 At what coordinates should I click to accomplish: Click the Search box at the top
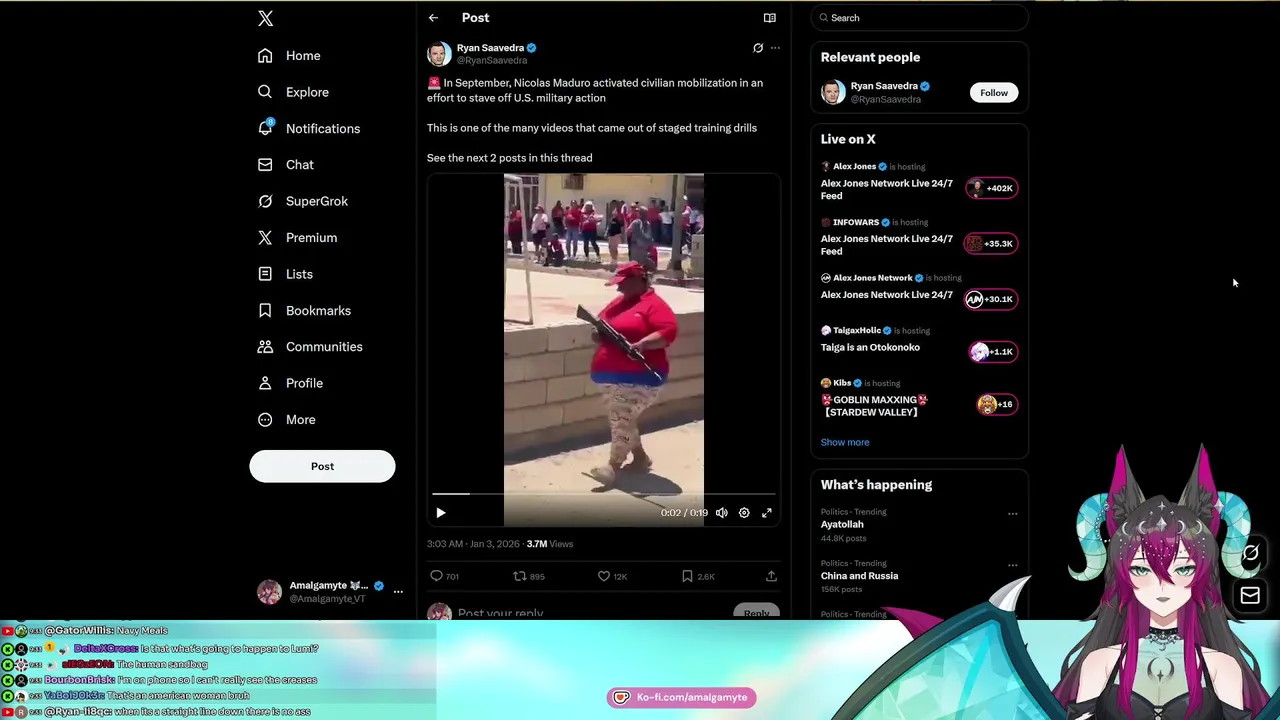point(920,18)
